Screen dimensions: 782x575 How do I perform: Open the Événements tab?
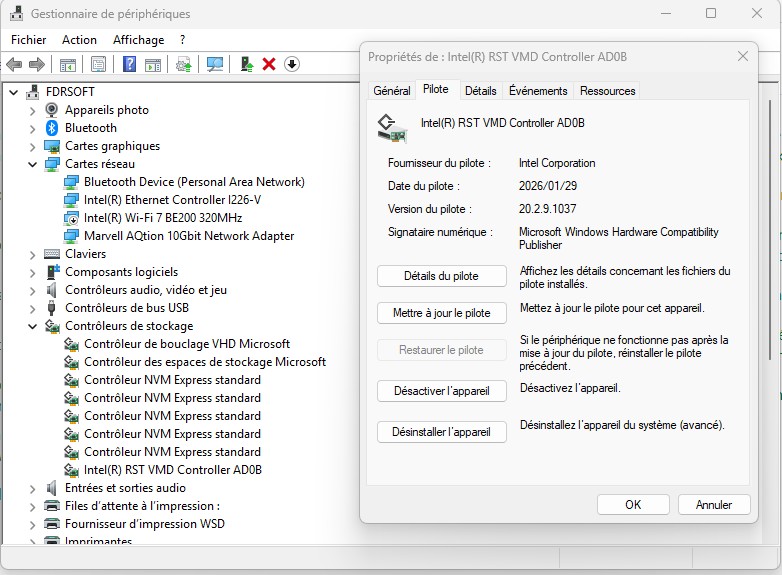click(x=537, y=91)
